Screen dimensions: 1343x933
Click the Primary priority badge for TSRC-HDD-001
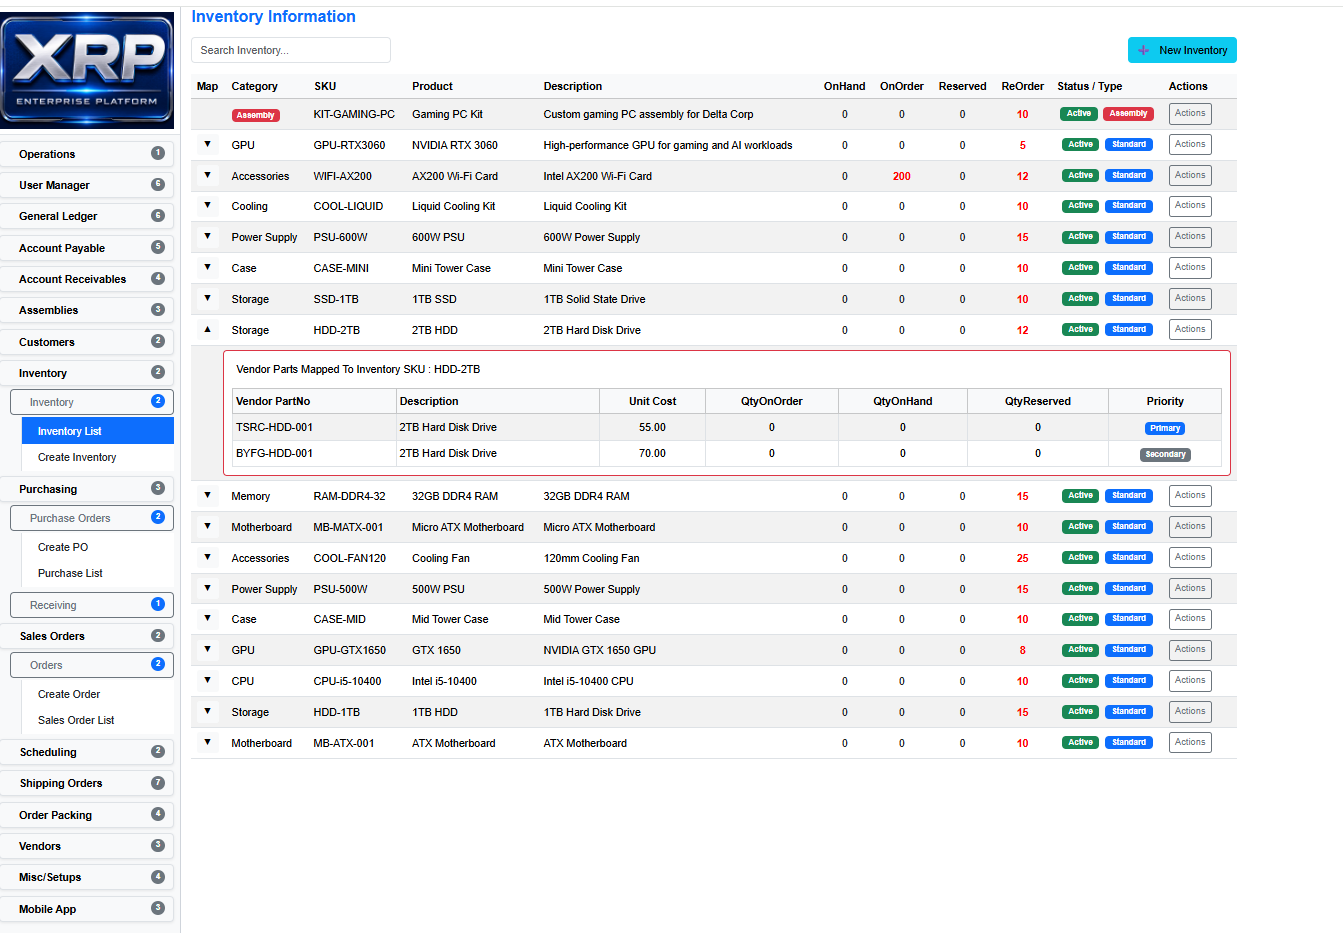click(x=1165, y=428)
